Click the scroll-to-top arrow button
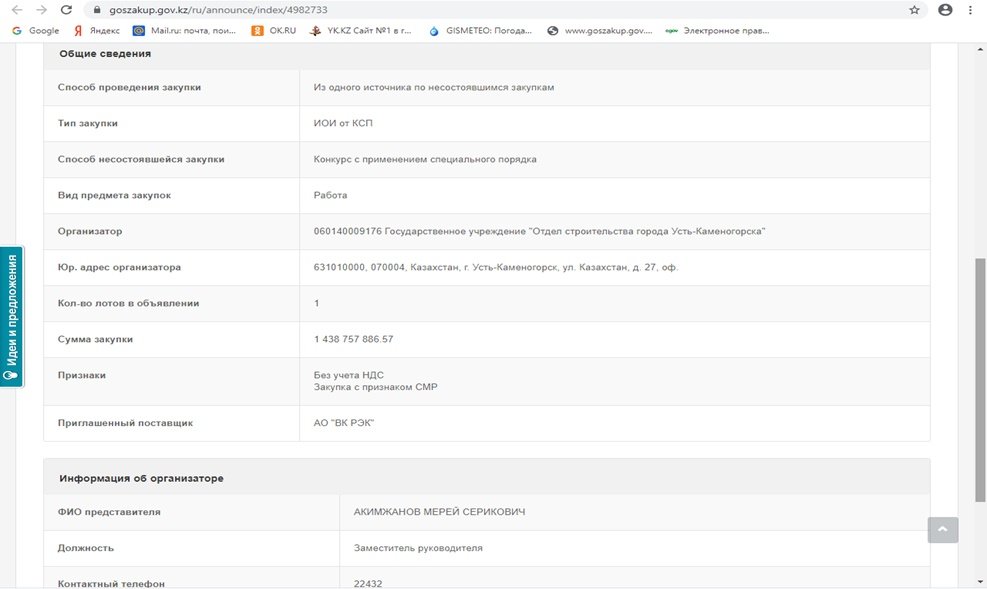Viewport: 987px width, 589px height. pyautogui.click(x=942, y=530)
